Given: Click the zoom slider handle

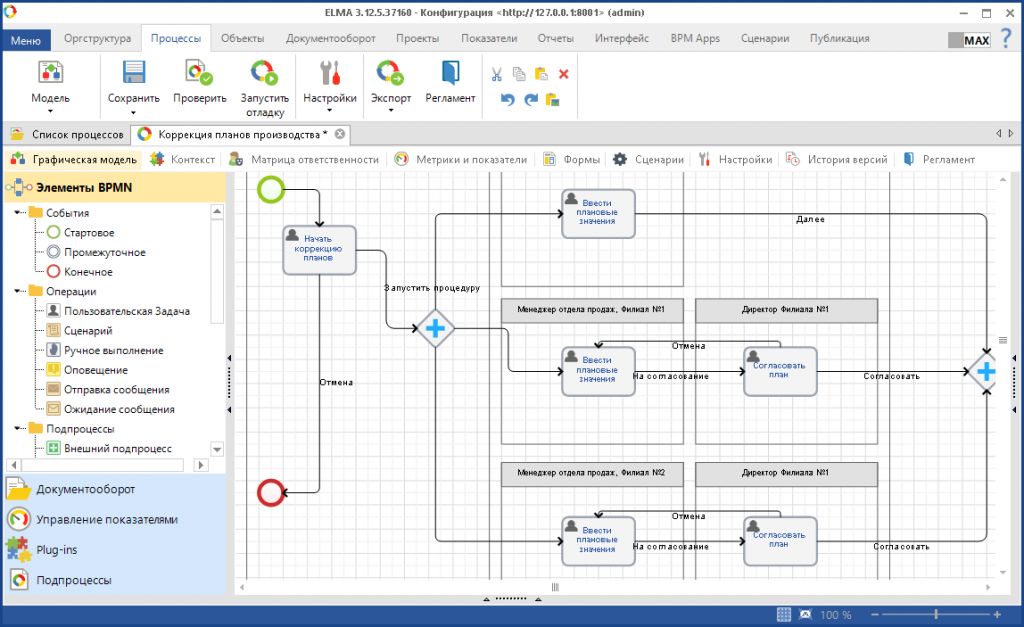Looking at the screenshot, I should [936, 614].
